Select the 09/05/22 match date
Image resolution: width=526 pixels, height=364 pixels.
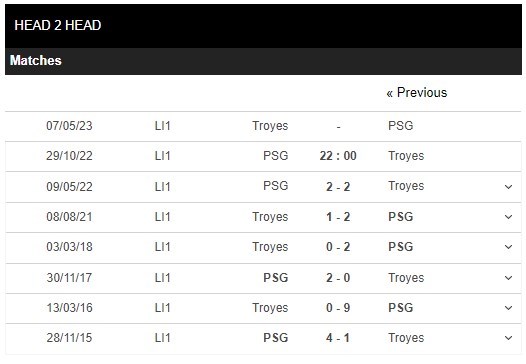tap(69, 187)
